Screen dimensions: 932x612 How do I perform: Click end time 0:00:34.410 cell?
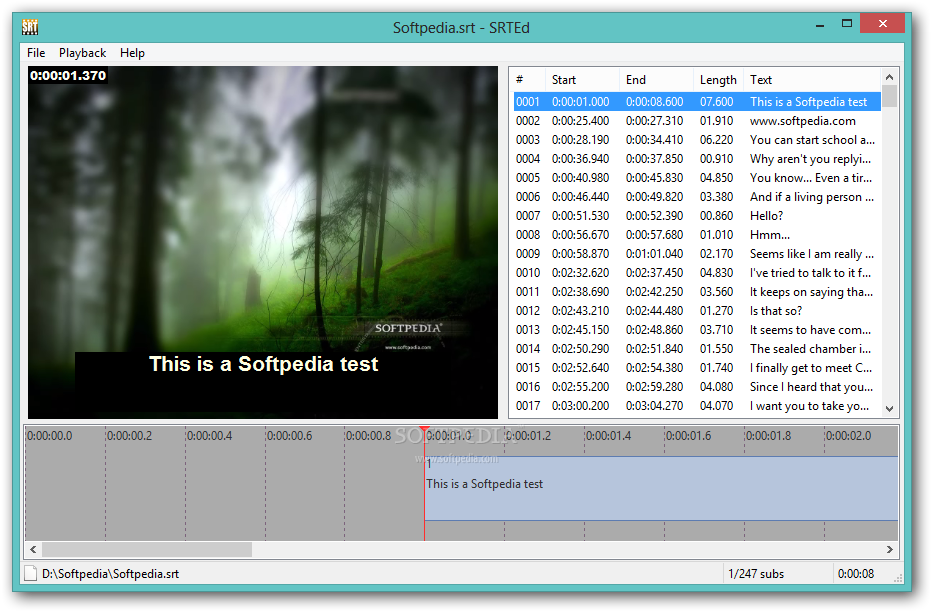pos(654,140)
